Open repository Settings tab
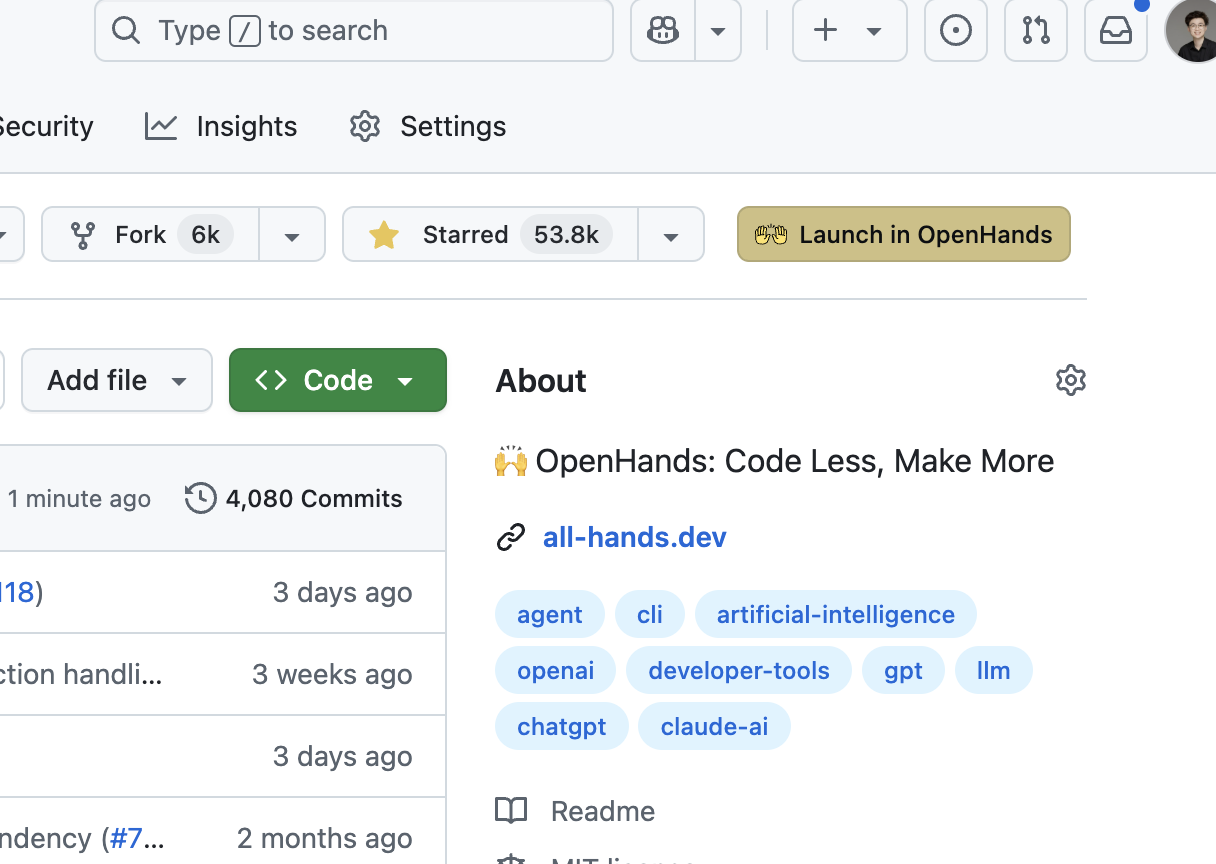The image size is (1216, 864). (x=452, y=126)
